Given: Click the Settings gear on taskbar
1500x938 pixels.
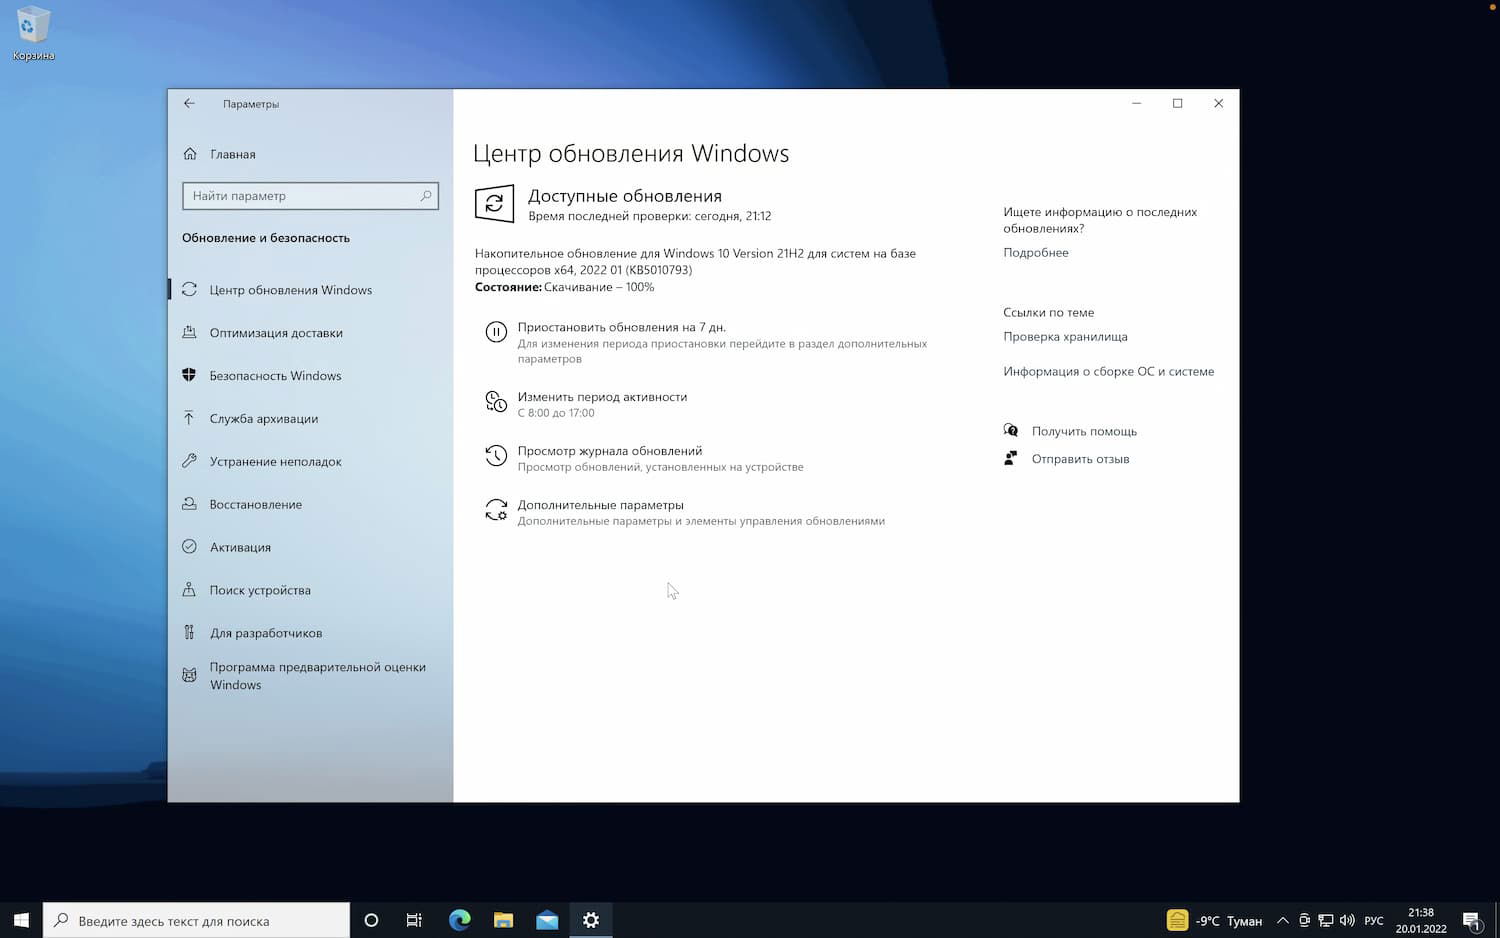Looking at the screenshot, I should (591, 920).
